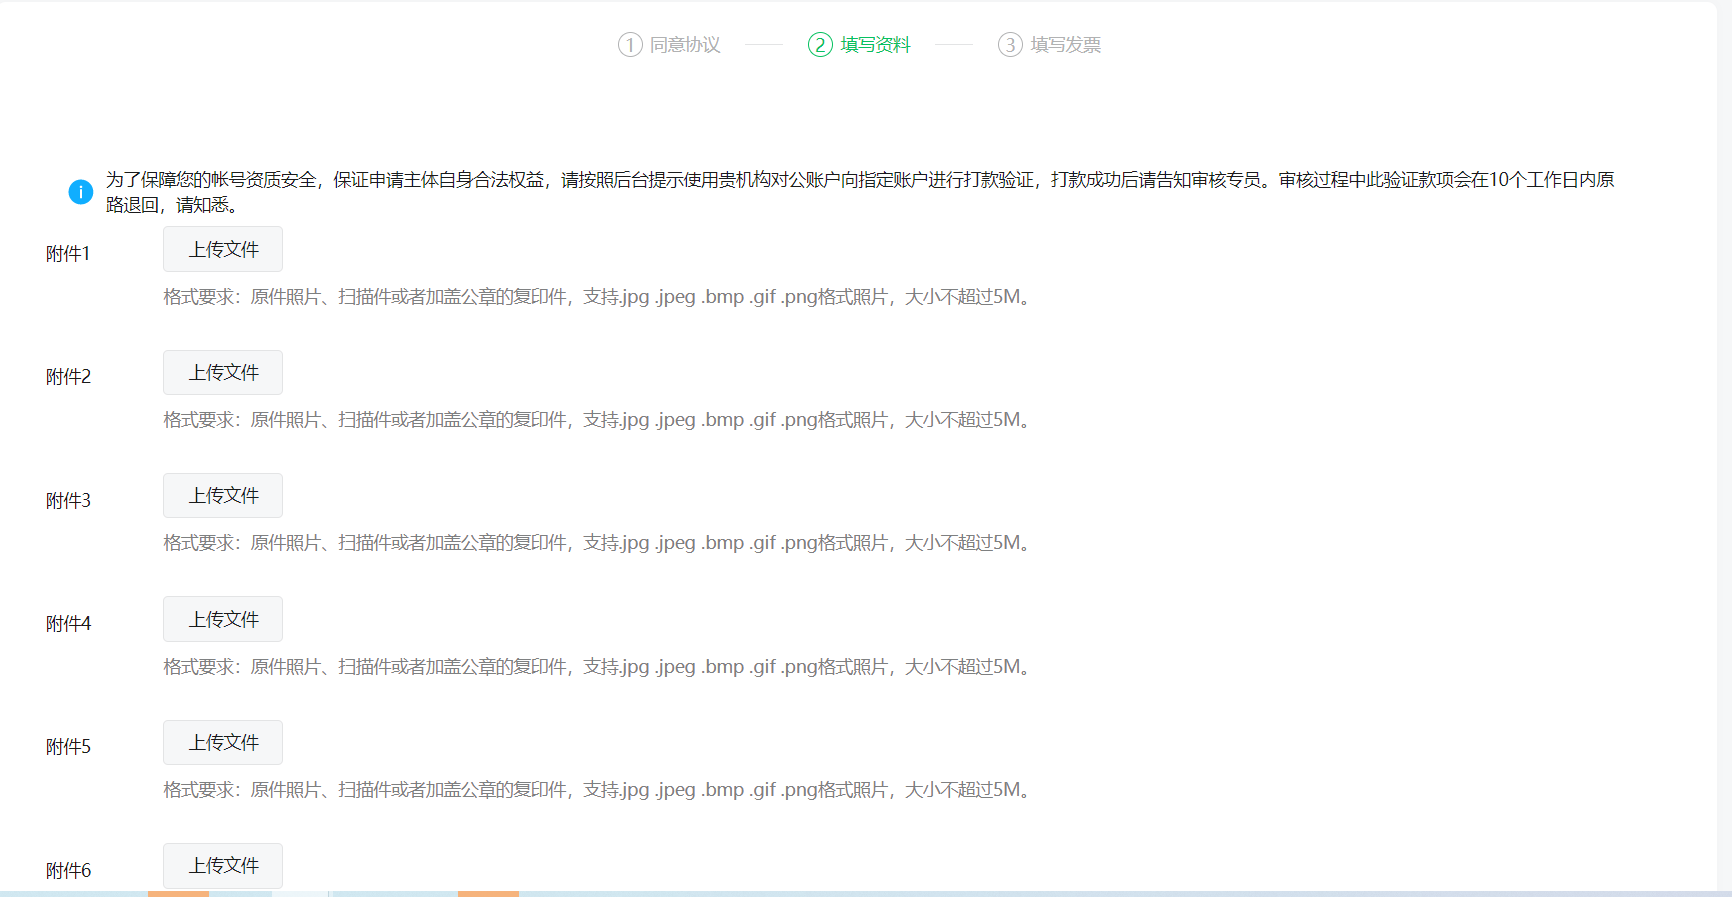
Task: Click the upload file button for 附件5
Action: [223, 742]
